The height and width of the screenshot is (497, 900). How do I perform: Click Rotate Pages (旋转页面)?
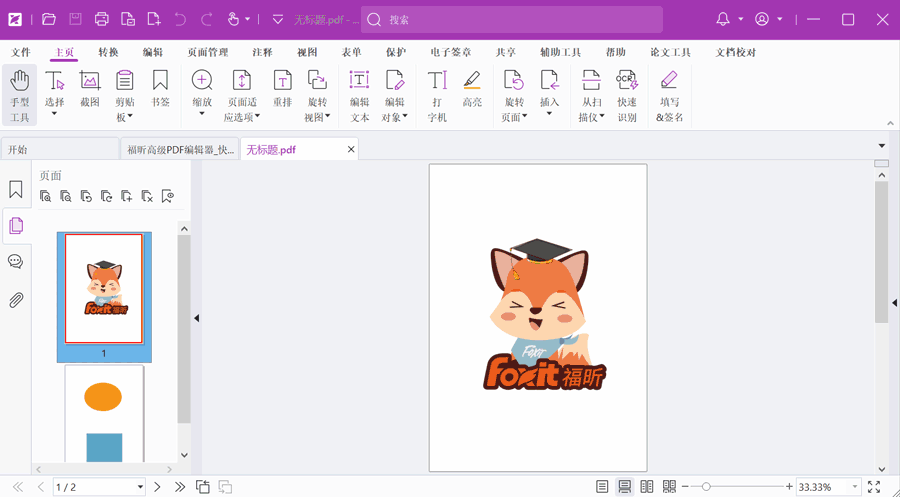[514, 95]
